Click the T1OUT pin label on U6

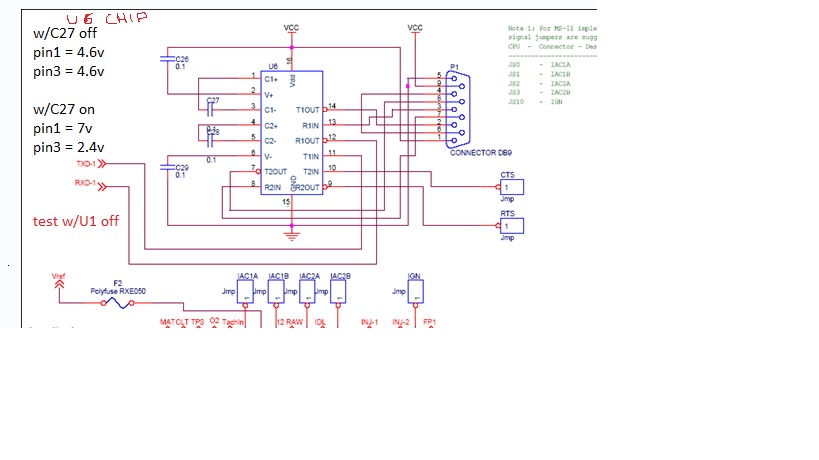(x=308, y=110)
